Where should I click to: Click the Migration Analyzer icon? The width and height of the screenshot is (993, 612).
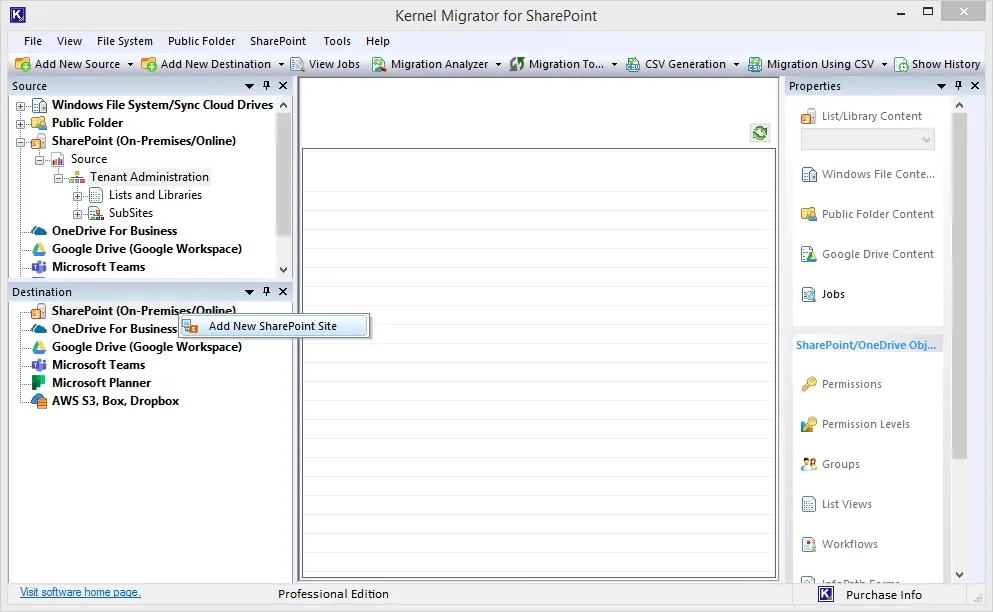coord(379,64)
